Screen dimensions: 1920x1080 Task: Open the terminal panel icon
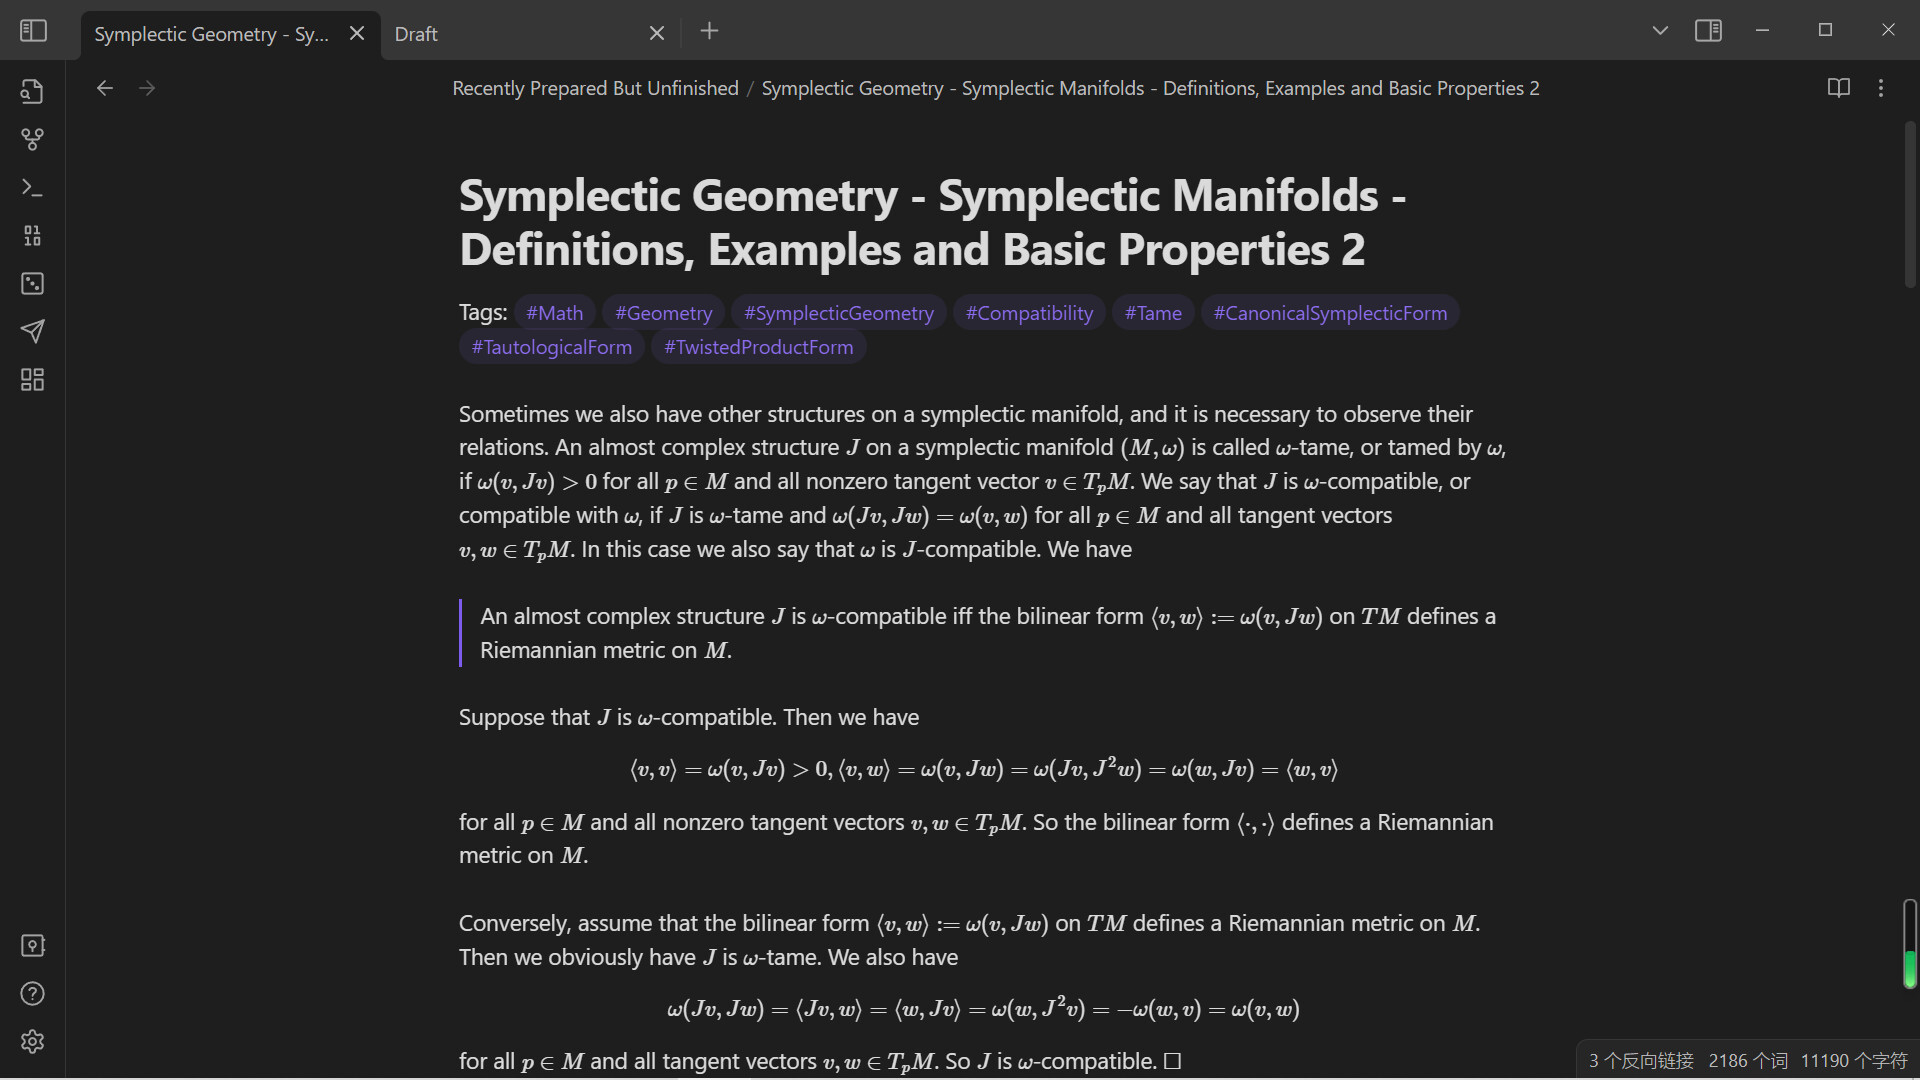click(32, 188)
